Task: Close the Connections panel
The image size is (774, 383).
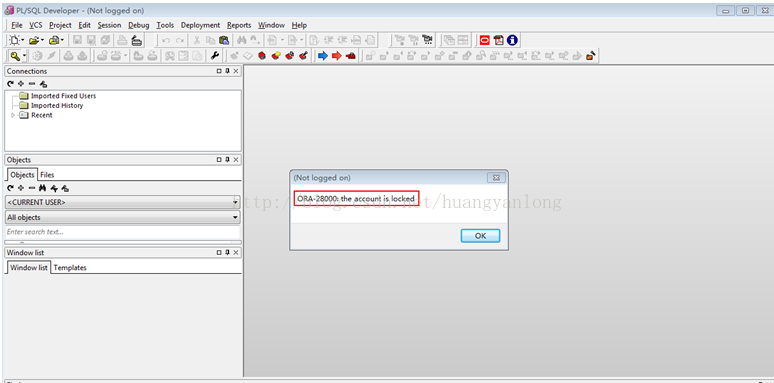Action: tap(236, 71)
